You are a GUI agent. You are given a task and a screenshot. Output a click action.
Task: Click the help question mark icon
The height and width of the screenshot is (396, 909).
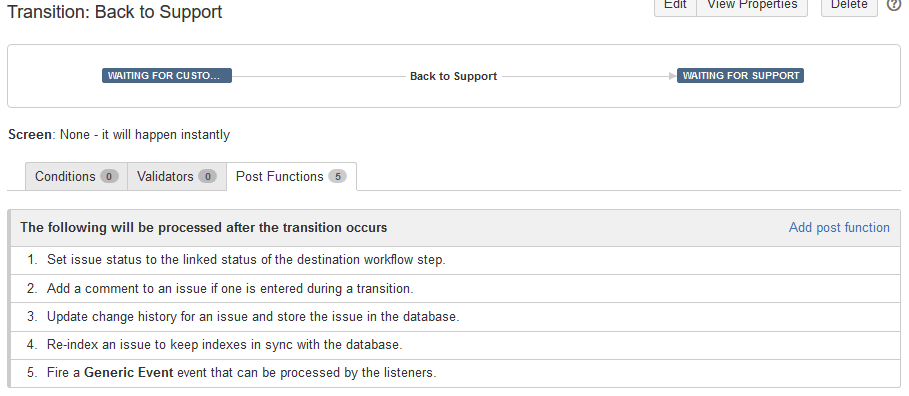tap(895, 5)
